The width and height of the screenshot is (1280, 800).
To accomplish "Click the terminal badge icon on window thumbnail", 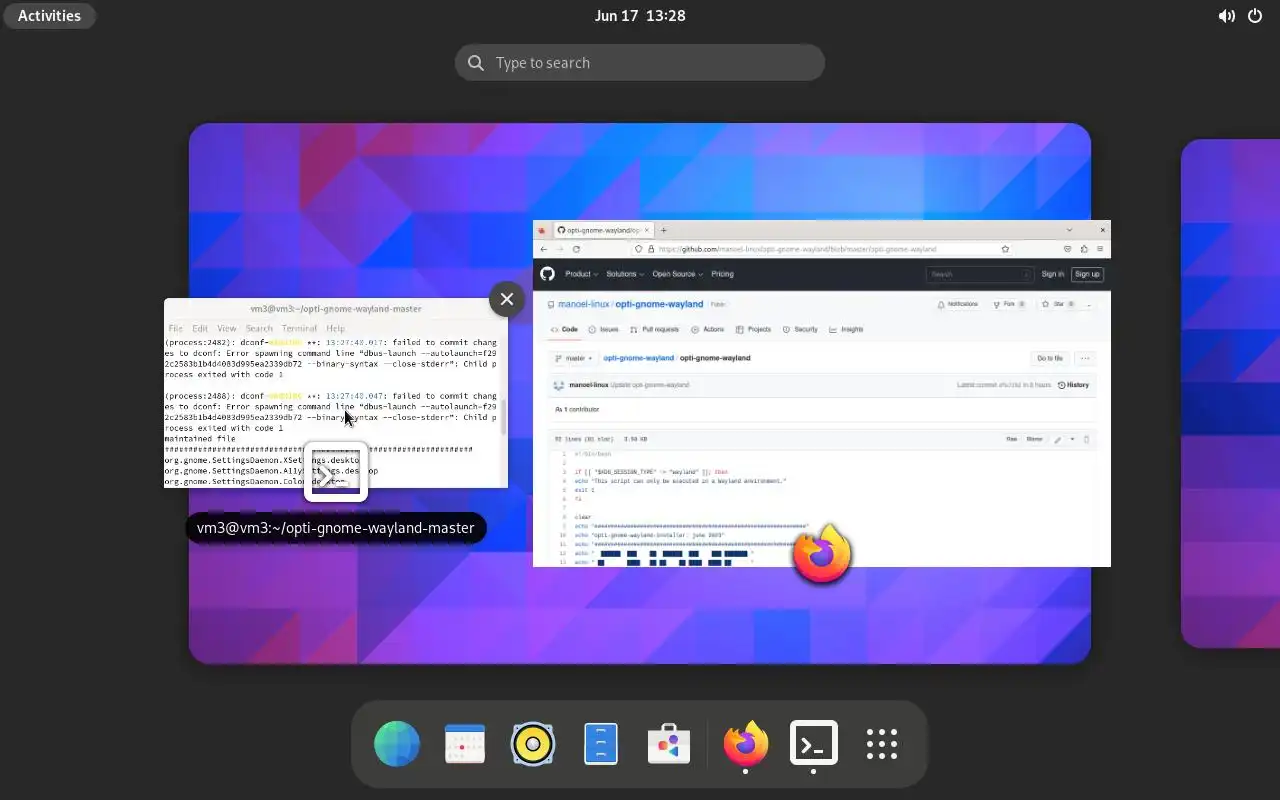I will (336, 472).
